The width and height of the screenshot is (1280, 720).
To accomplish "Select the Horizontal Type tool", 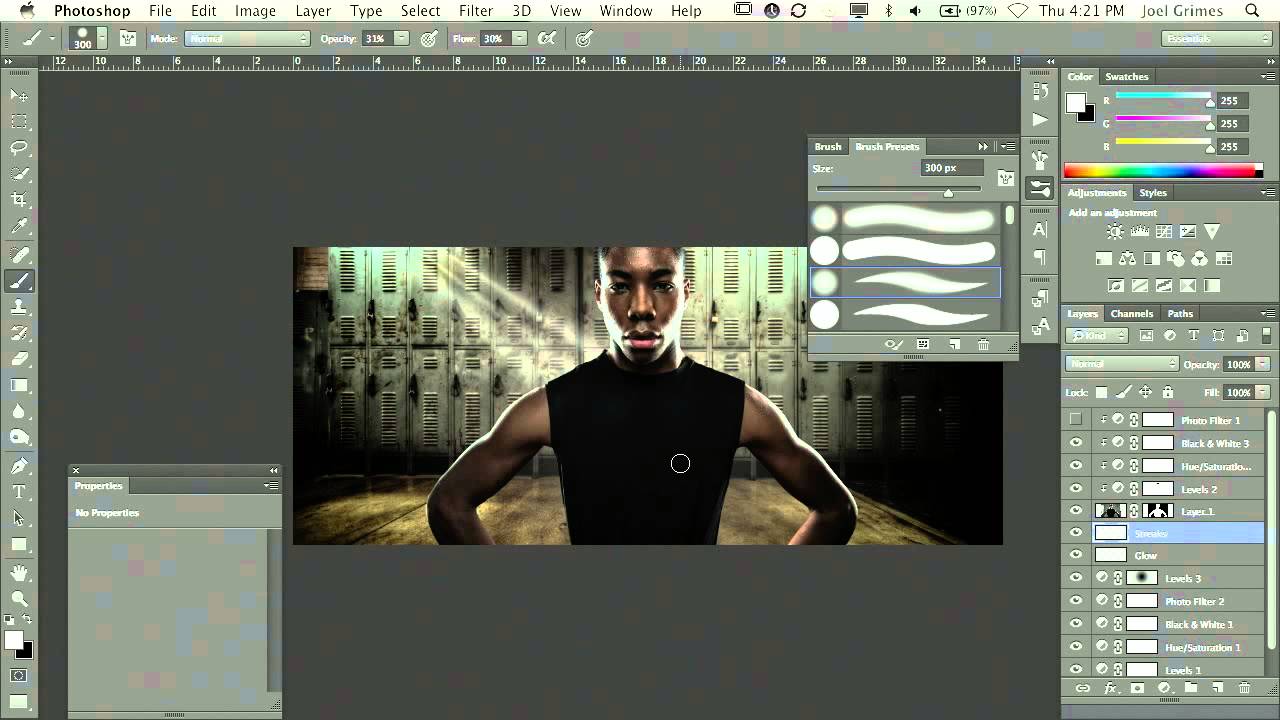I will (x=19, y=492).
